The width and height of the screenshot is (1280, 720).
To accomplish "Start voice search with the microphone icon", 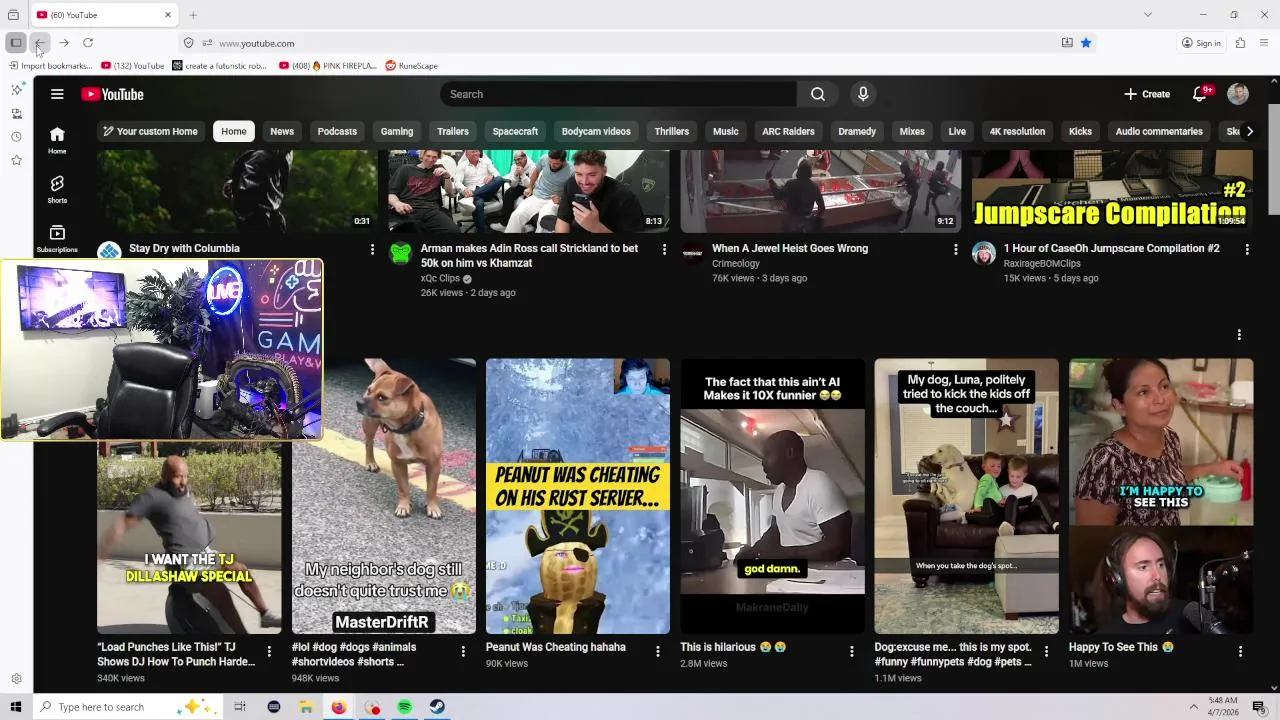I will coord(863,94).
